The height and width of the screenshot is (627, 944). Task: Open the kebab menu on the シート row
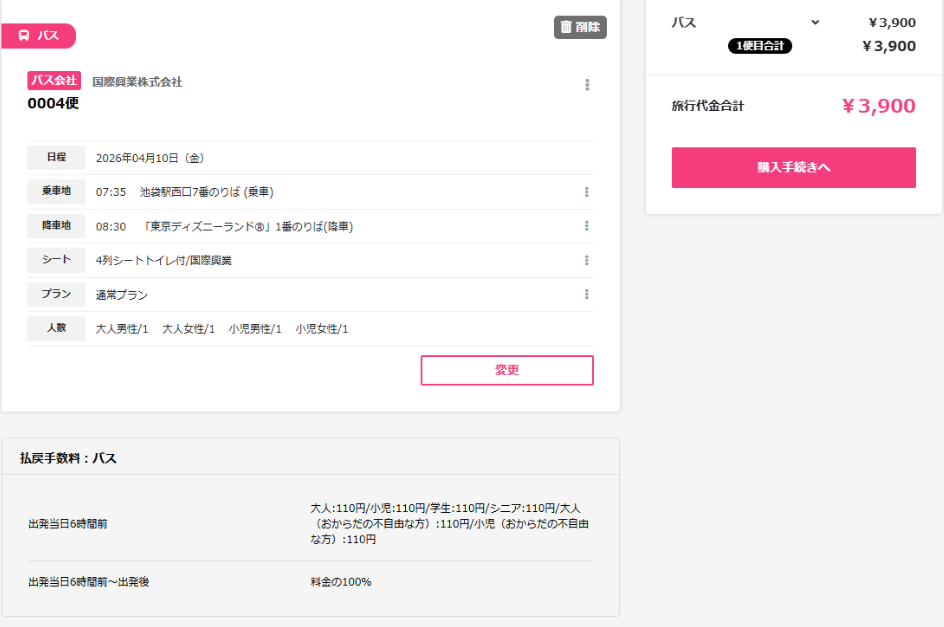click(587, 259)
